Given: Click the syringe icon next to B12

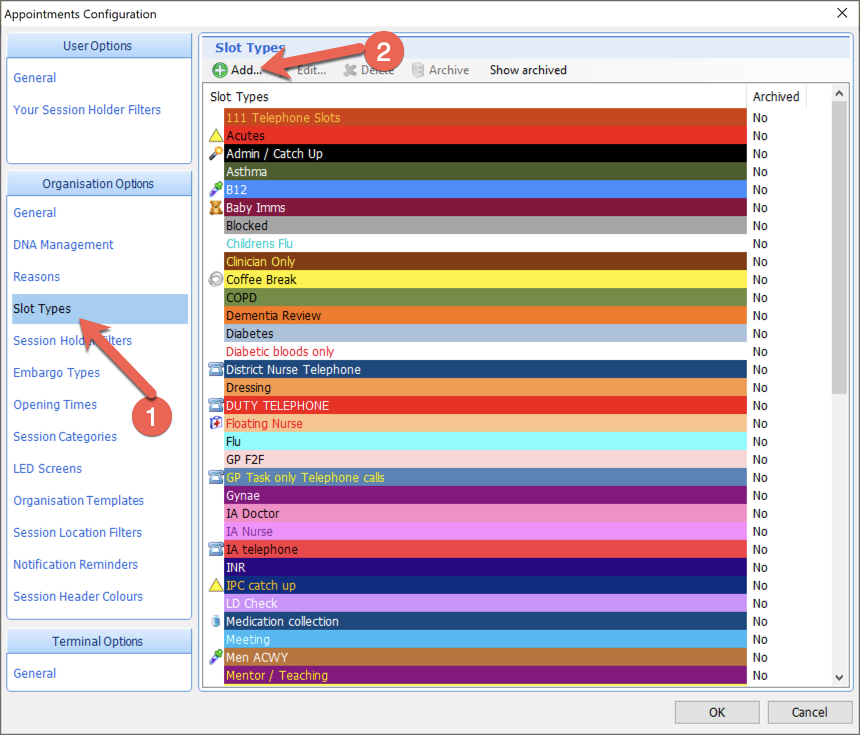Looking at the screenshot, I should coord(216,189).
